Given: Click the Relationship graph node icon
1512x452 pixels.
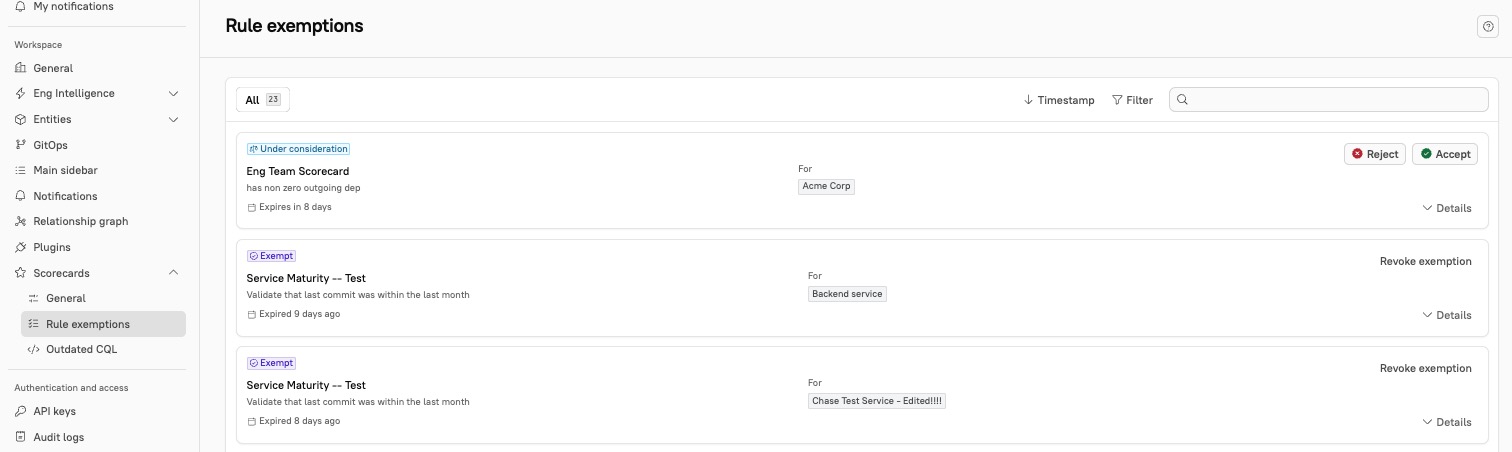Looking at the screenshot, I should click(20, 221).
